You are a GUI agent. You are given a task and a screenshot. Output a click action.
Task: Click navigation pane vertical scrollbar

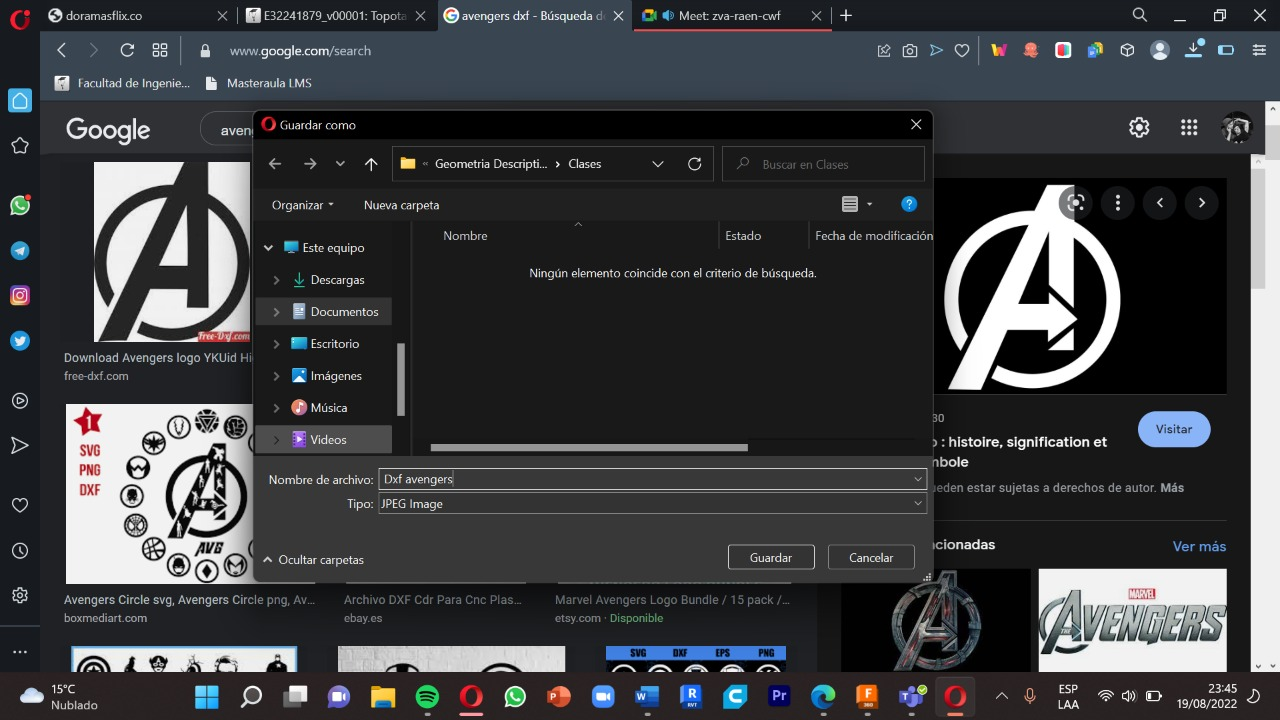tap(401, 380)
